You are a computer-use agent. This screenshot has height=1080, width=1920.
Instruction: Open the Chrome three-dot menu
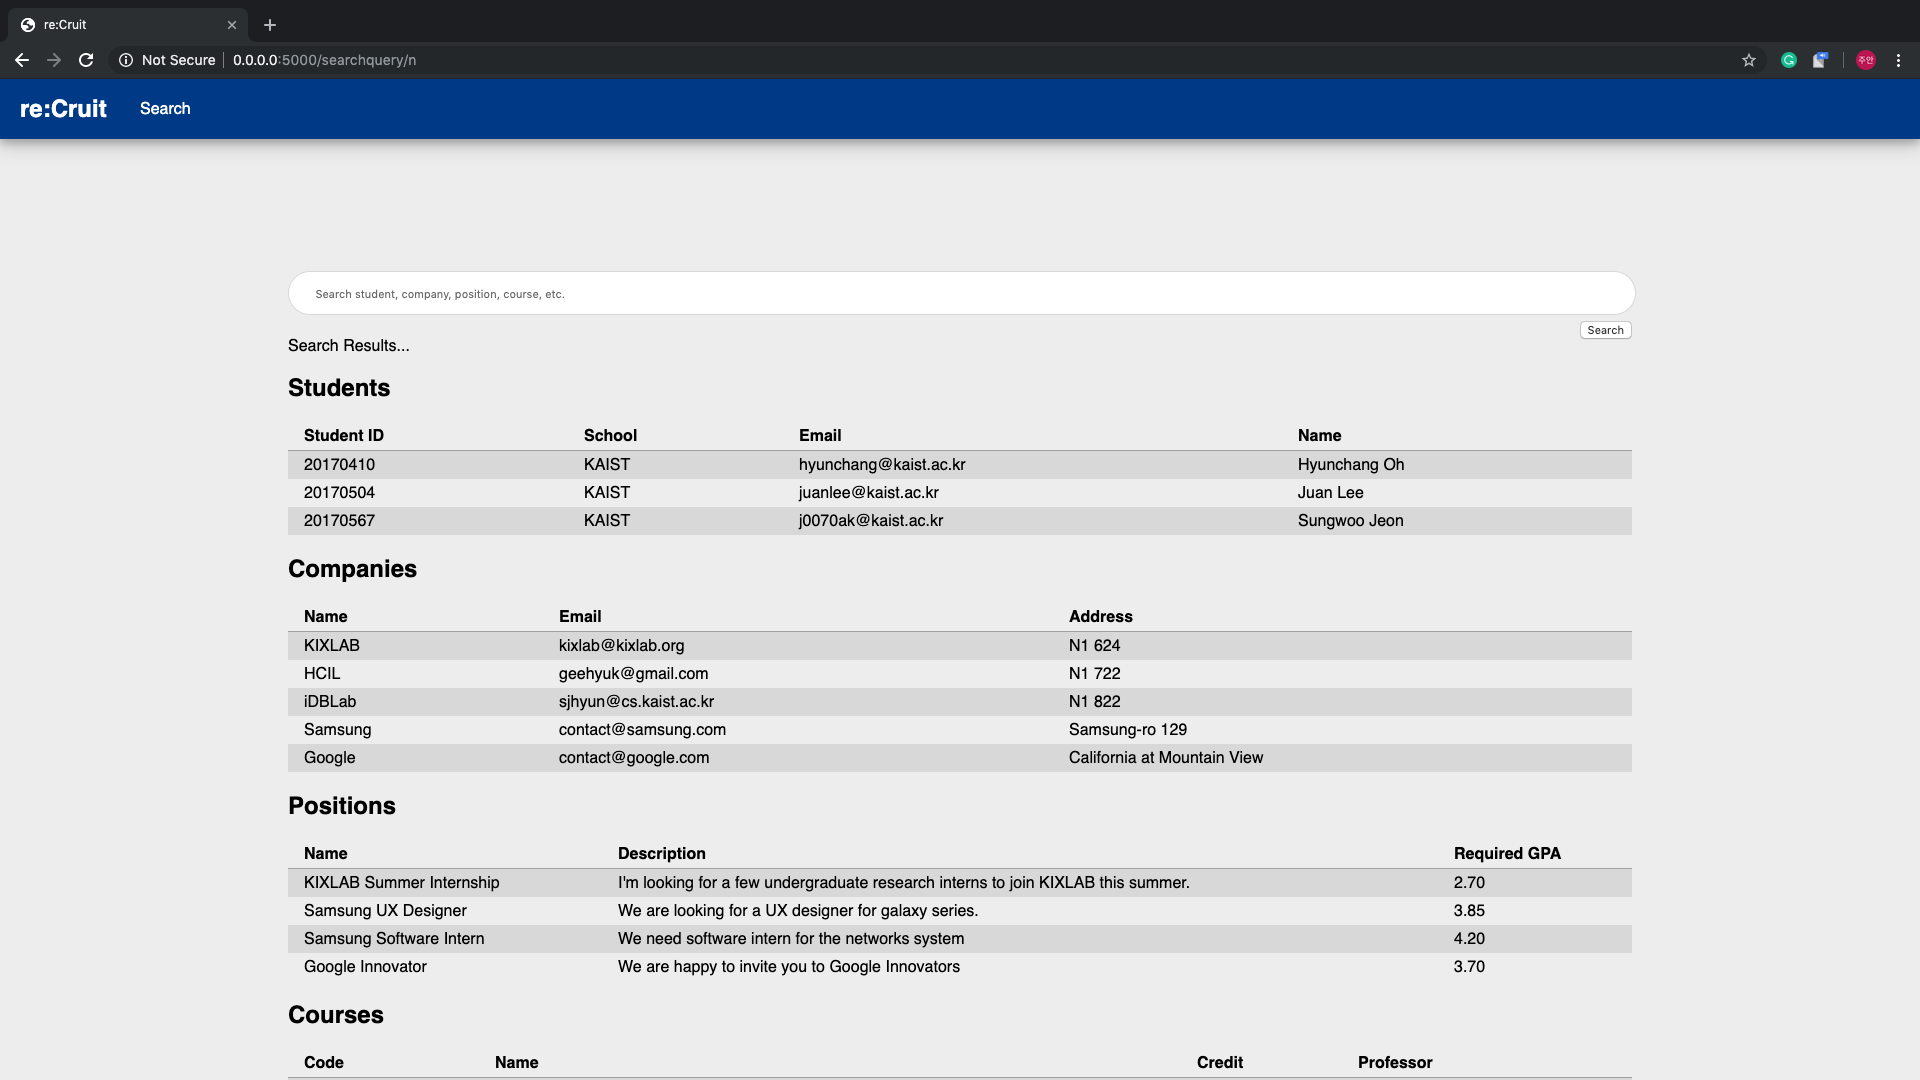coord(1898,60)
